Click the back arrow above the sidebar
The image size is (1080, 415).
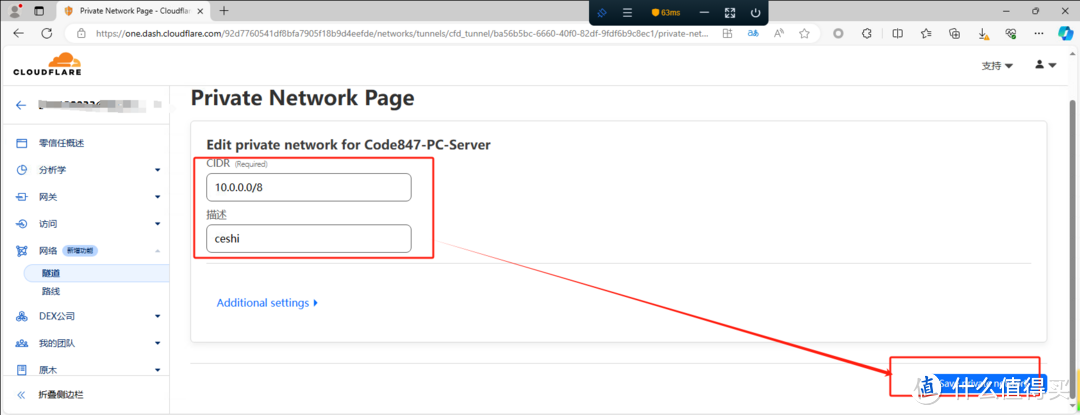pos(21,105)
